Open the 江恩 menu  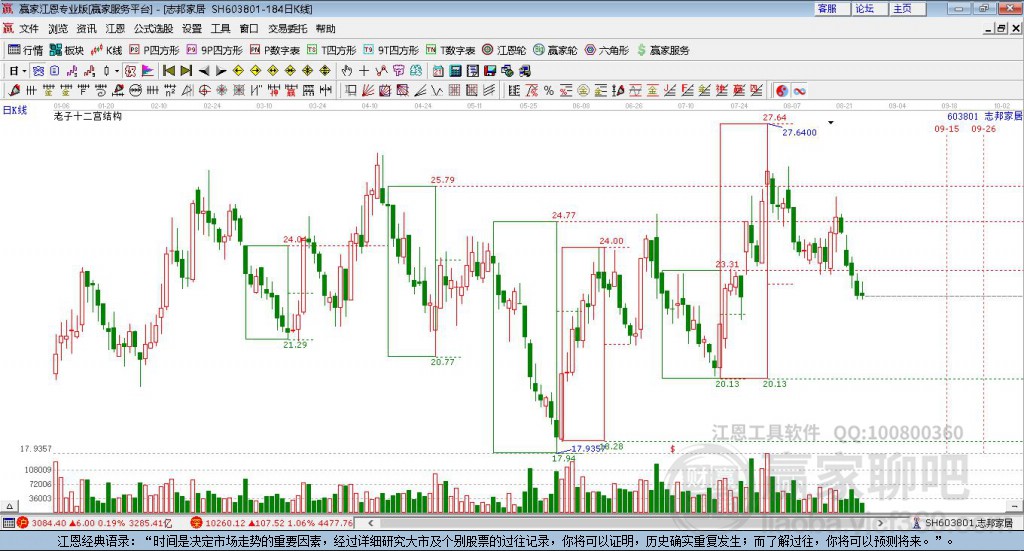tap(115, 29)
